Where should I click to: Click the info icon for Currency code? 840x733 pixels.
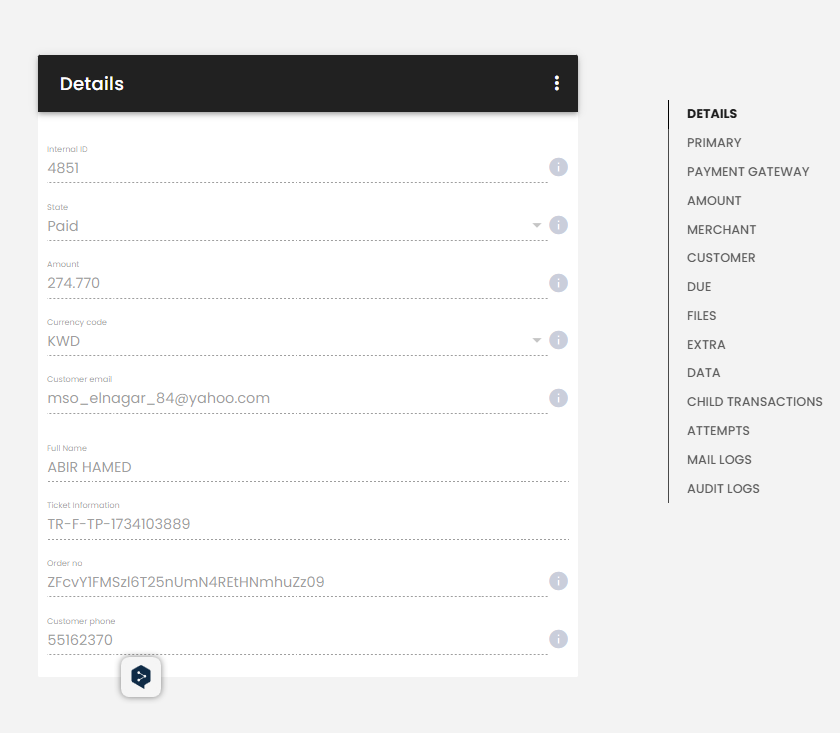point(558,340)
